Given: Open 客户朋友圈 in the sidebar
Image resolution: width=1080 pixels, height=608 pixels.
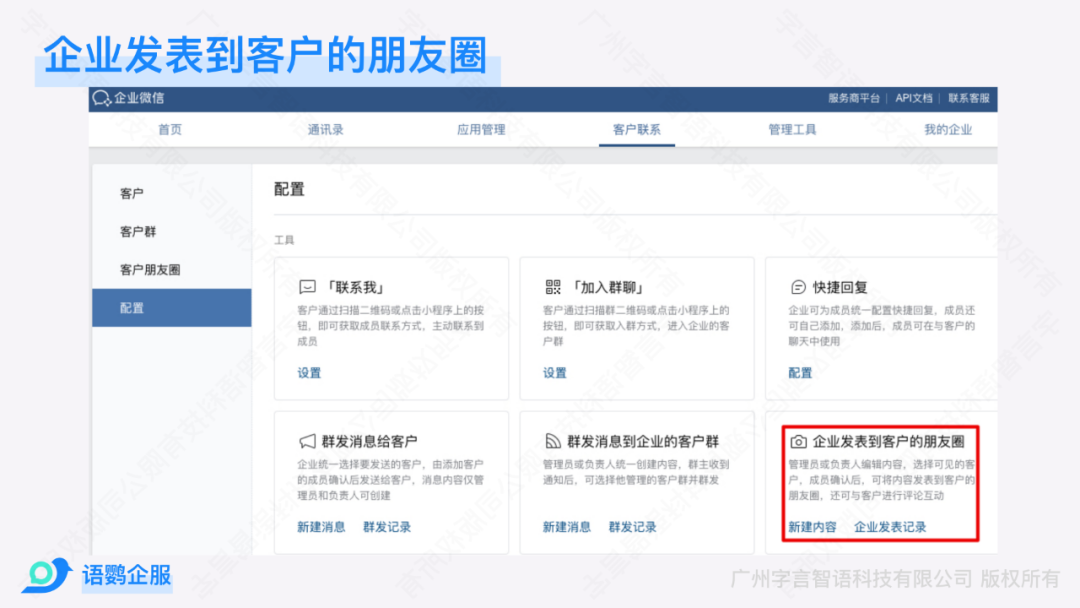Looking at the screenshot, I should click(150, 270).
